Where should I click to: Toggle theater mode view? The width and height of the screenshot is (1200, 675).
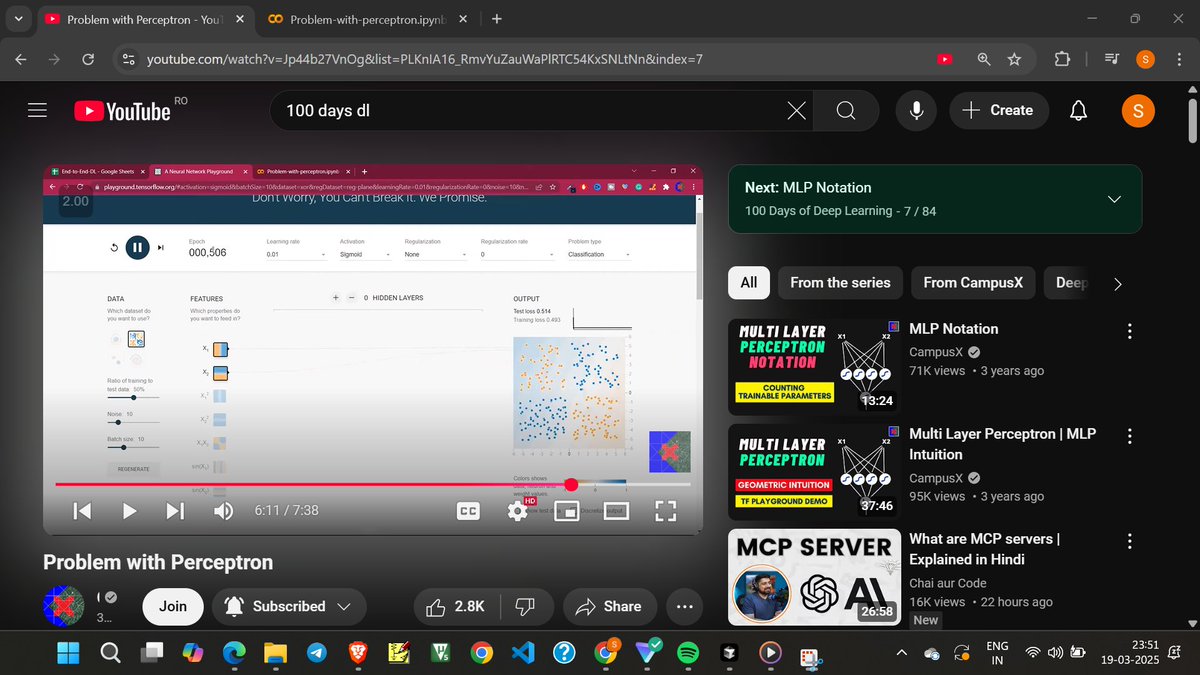point(615,511)
